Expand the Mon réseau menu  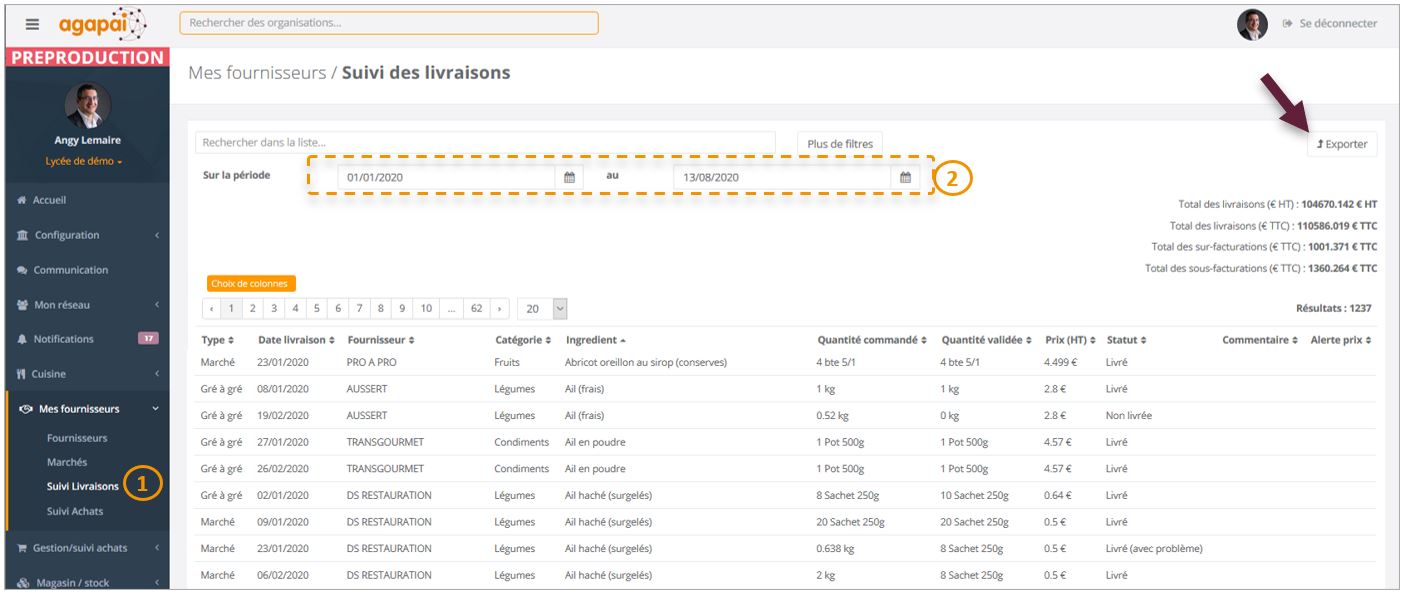pos(87,305)
